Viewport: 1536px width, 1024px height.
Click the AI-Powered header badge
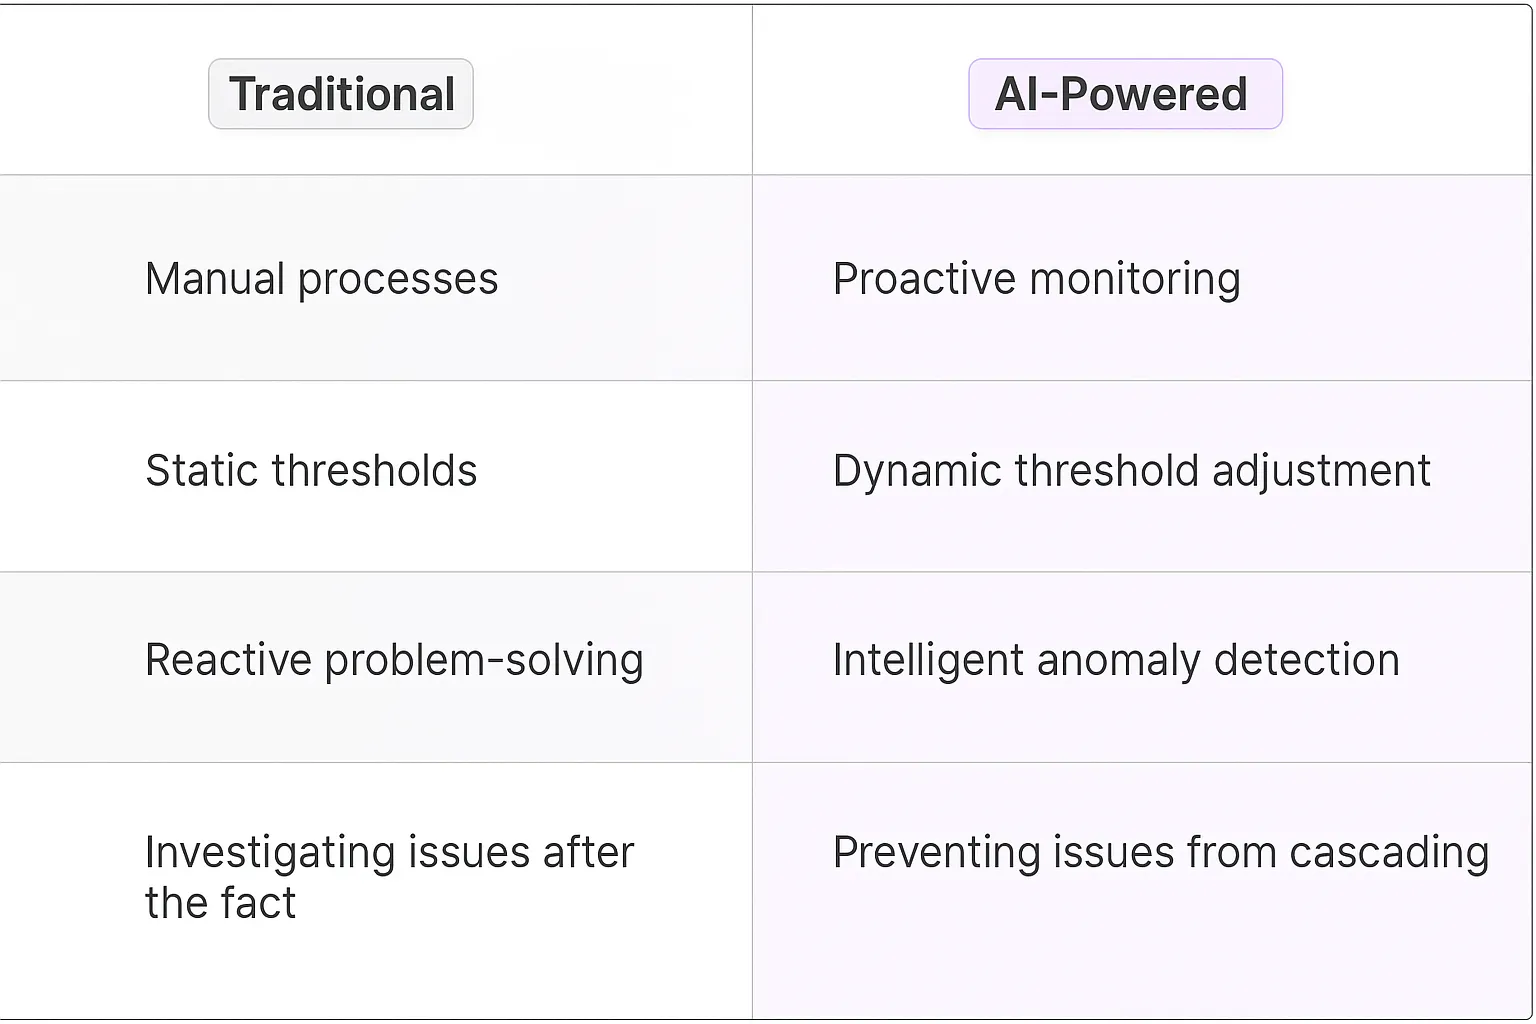(1124, 94)
